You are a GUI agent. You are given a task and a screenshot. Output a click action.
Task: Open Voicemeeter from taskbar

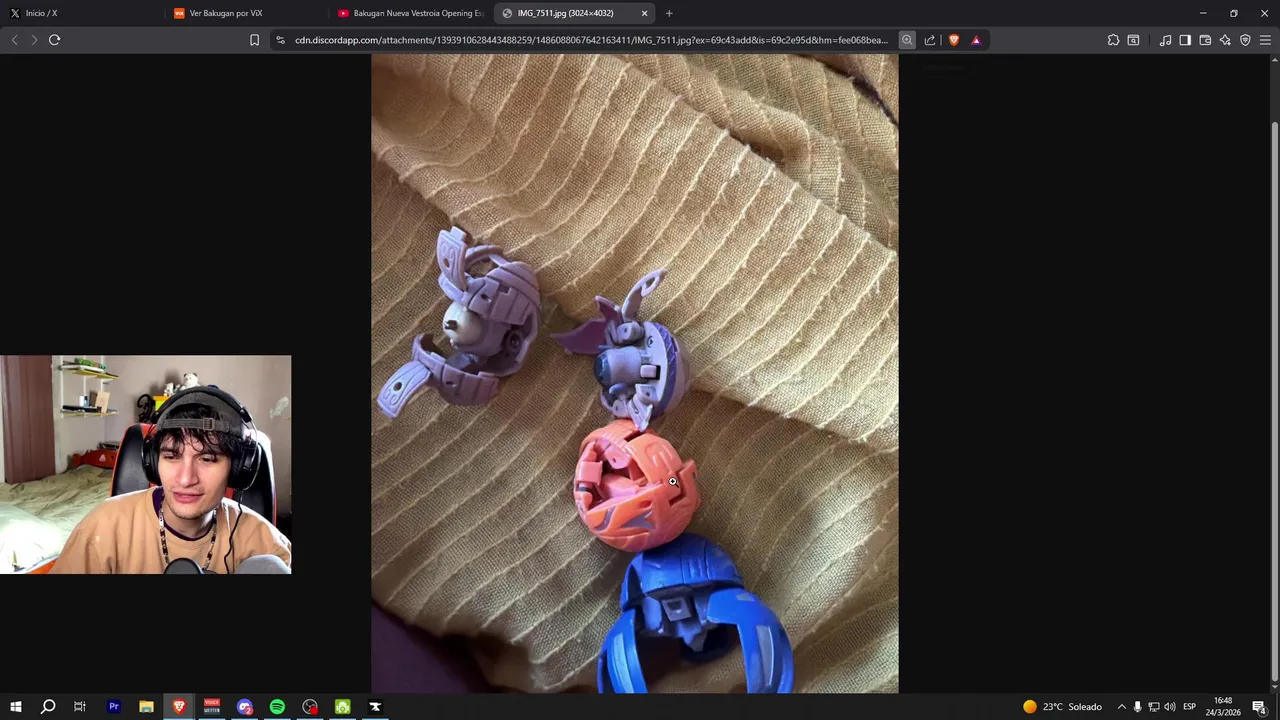click(212, 706)
